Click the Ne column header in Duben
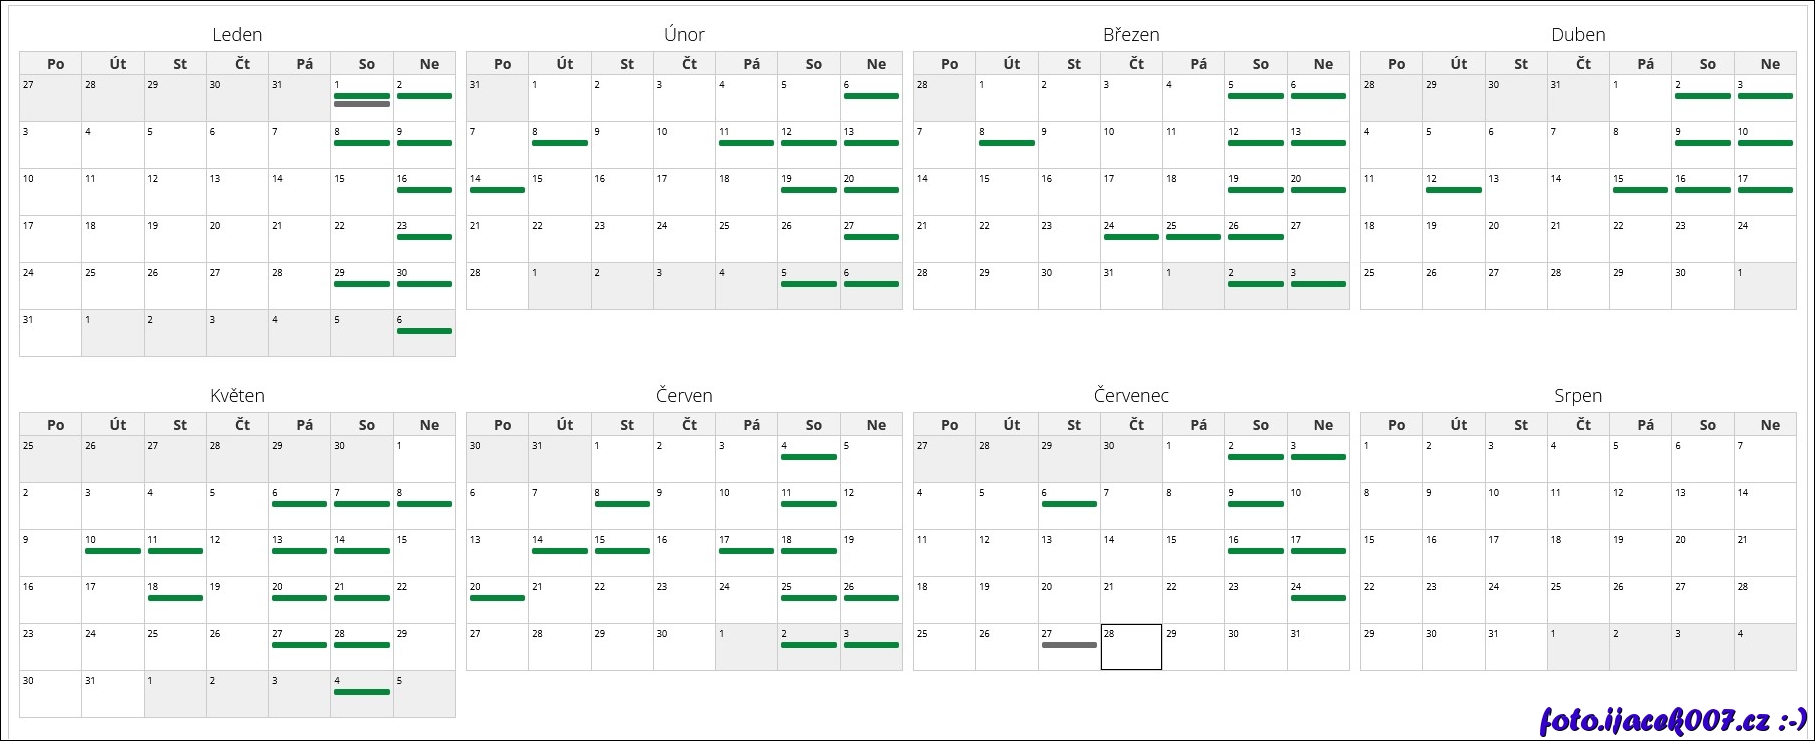The width and height of the screenshot is (1815, 741). coord(1770,64)
